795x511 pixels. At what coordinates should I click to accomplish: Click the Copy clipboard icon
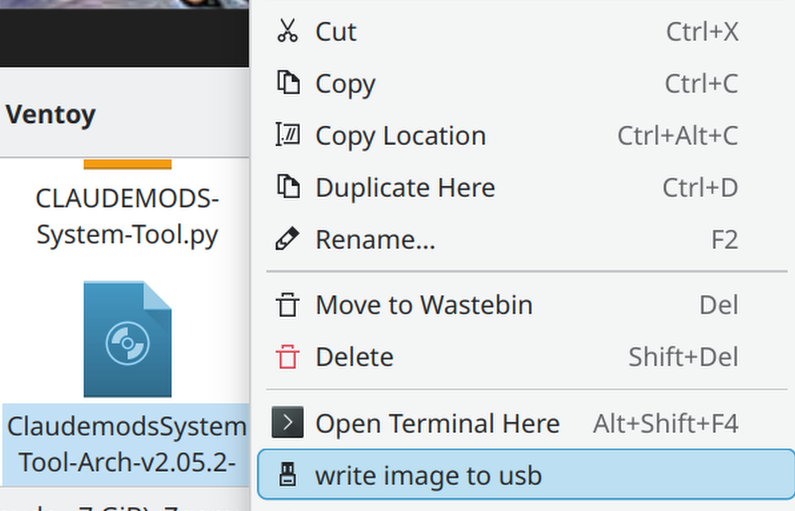tap(288, 83)
